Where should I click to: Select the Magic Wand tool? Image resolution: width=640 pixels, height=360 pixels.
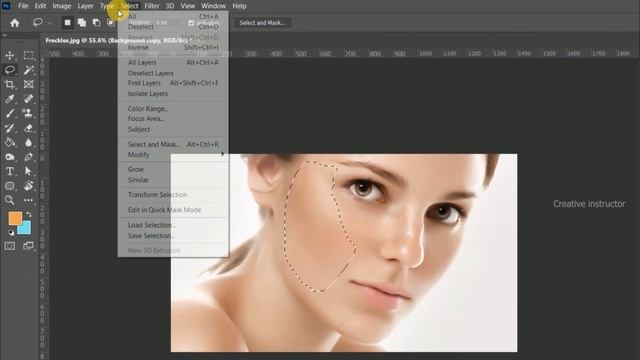pos(28,70)
